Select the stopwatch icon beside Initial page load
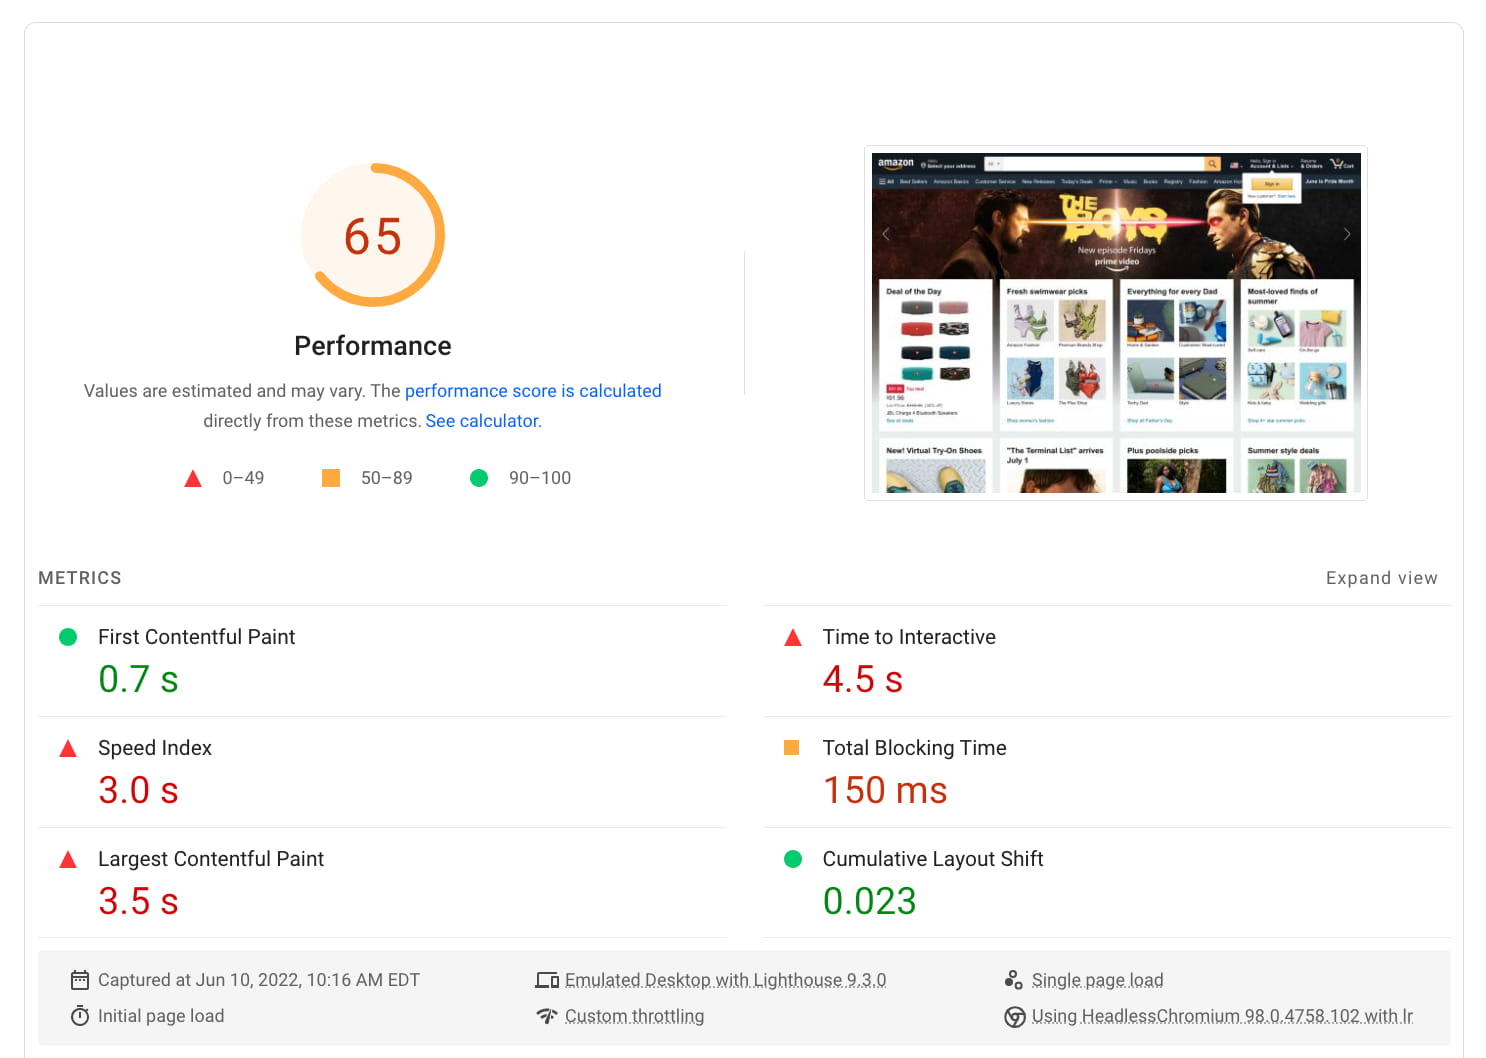The width and height of the screenshot is (1486, 1058). [80, 1015]
